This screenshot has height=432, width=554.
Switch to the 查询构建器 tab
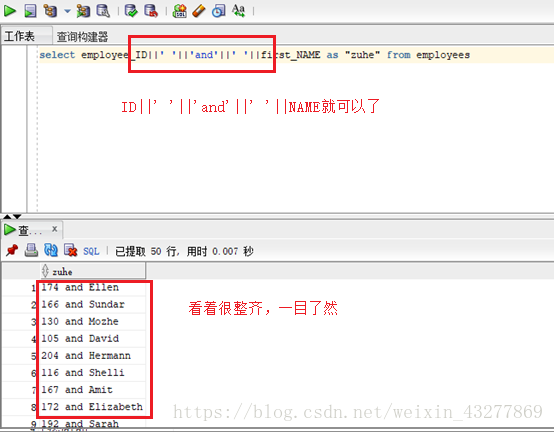click(82, 36)
